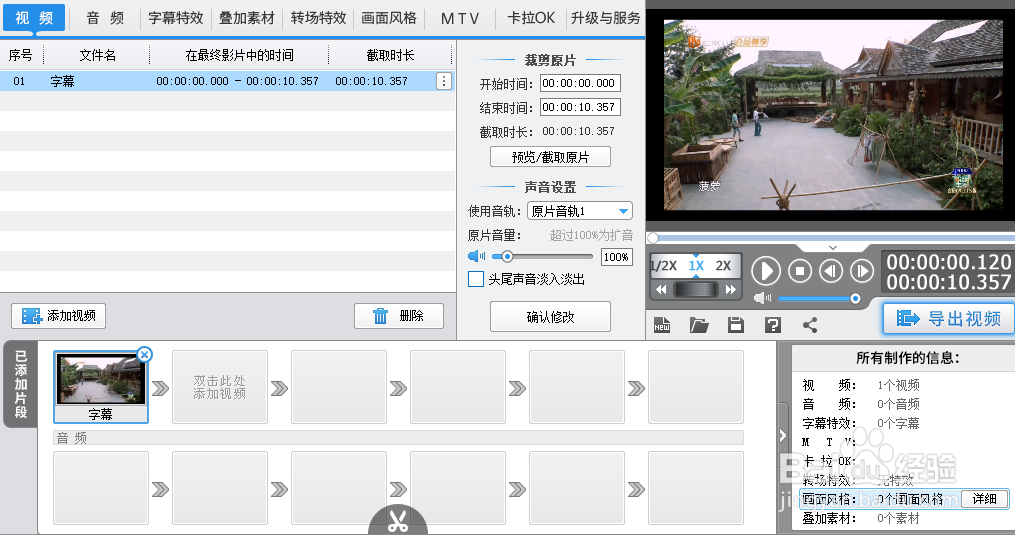The image size is (1015, 535).
Task: Click the 开始时间 input field
Action: pos(580,84)
